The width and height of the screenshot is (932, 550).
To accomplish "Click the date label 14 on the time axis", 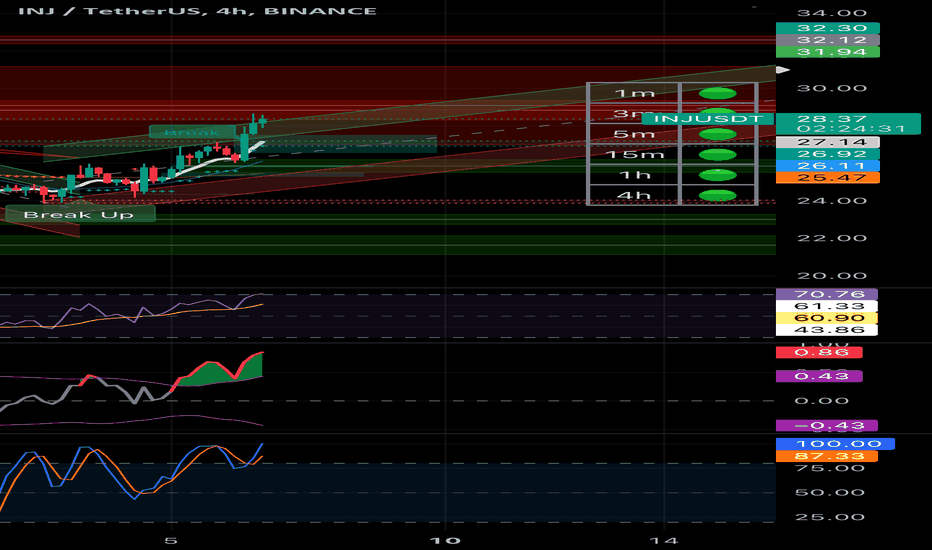I will tap(663, 540).
